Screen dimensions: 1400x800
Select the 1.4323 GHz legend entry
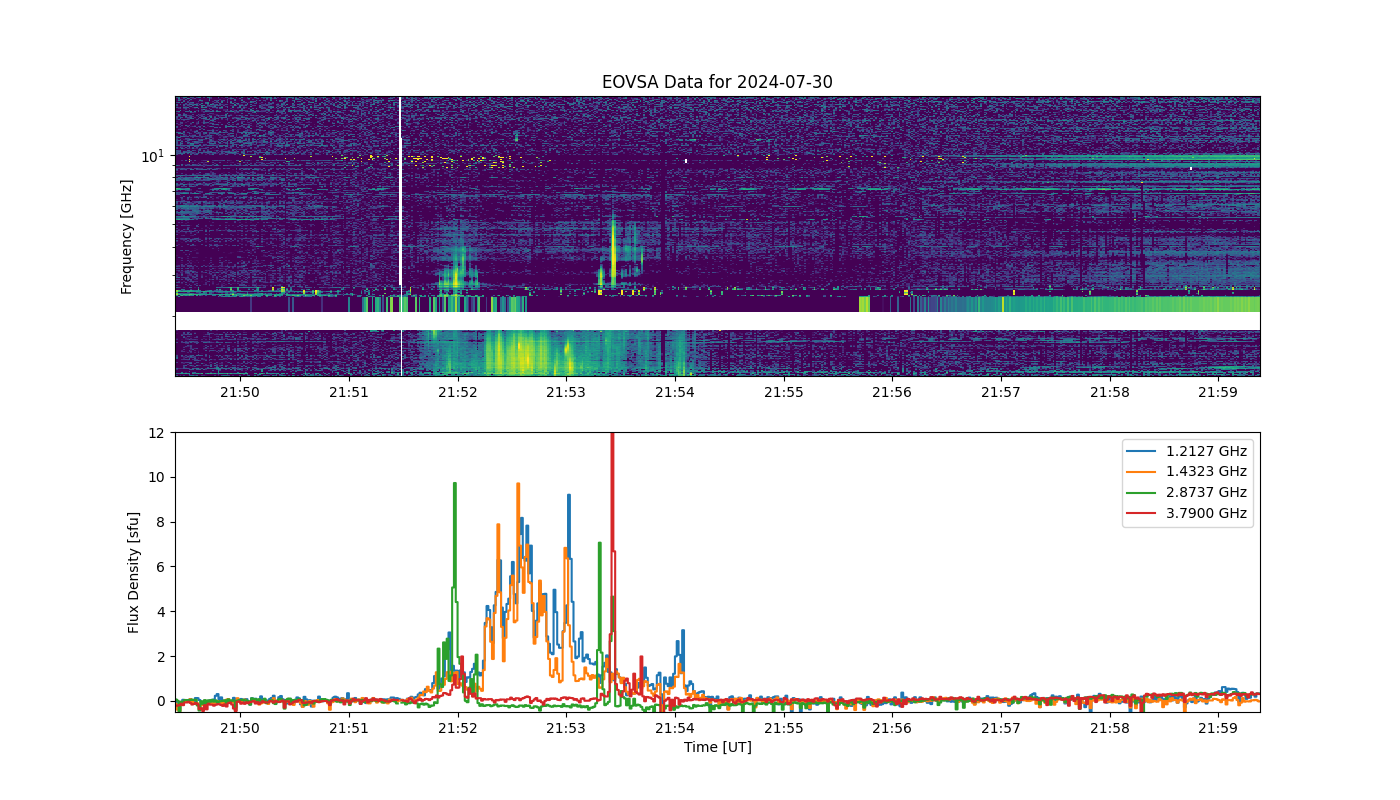click(x=1187, y=472)
